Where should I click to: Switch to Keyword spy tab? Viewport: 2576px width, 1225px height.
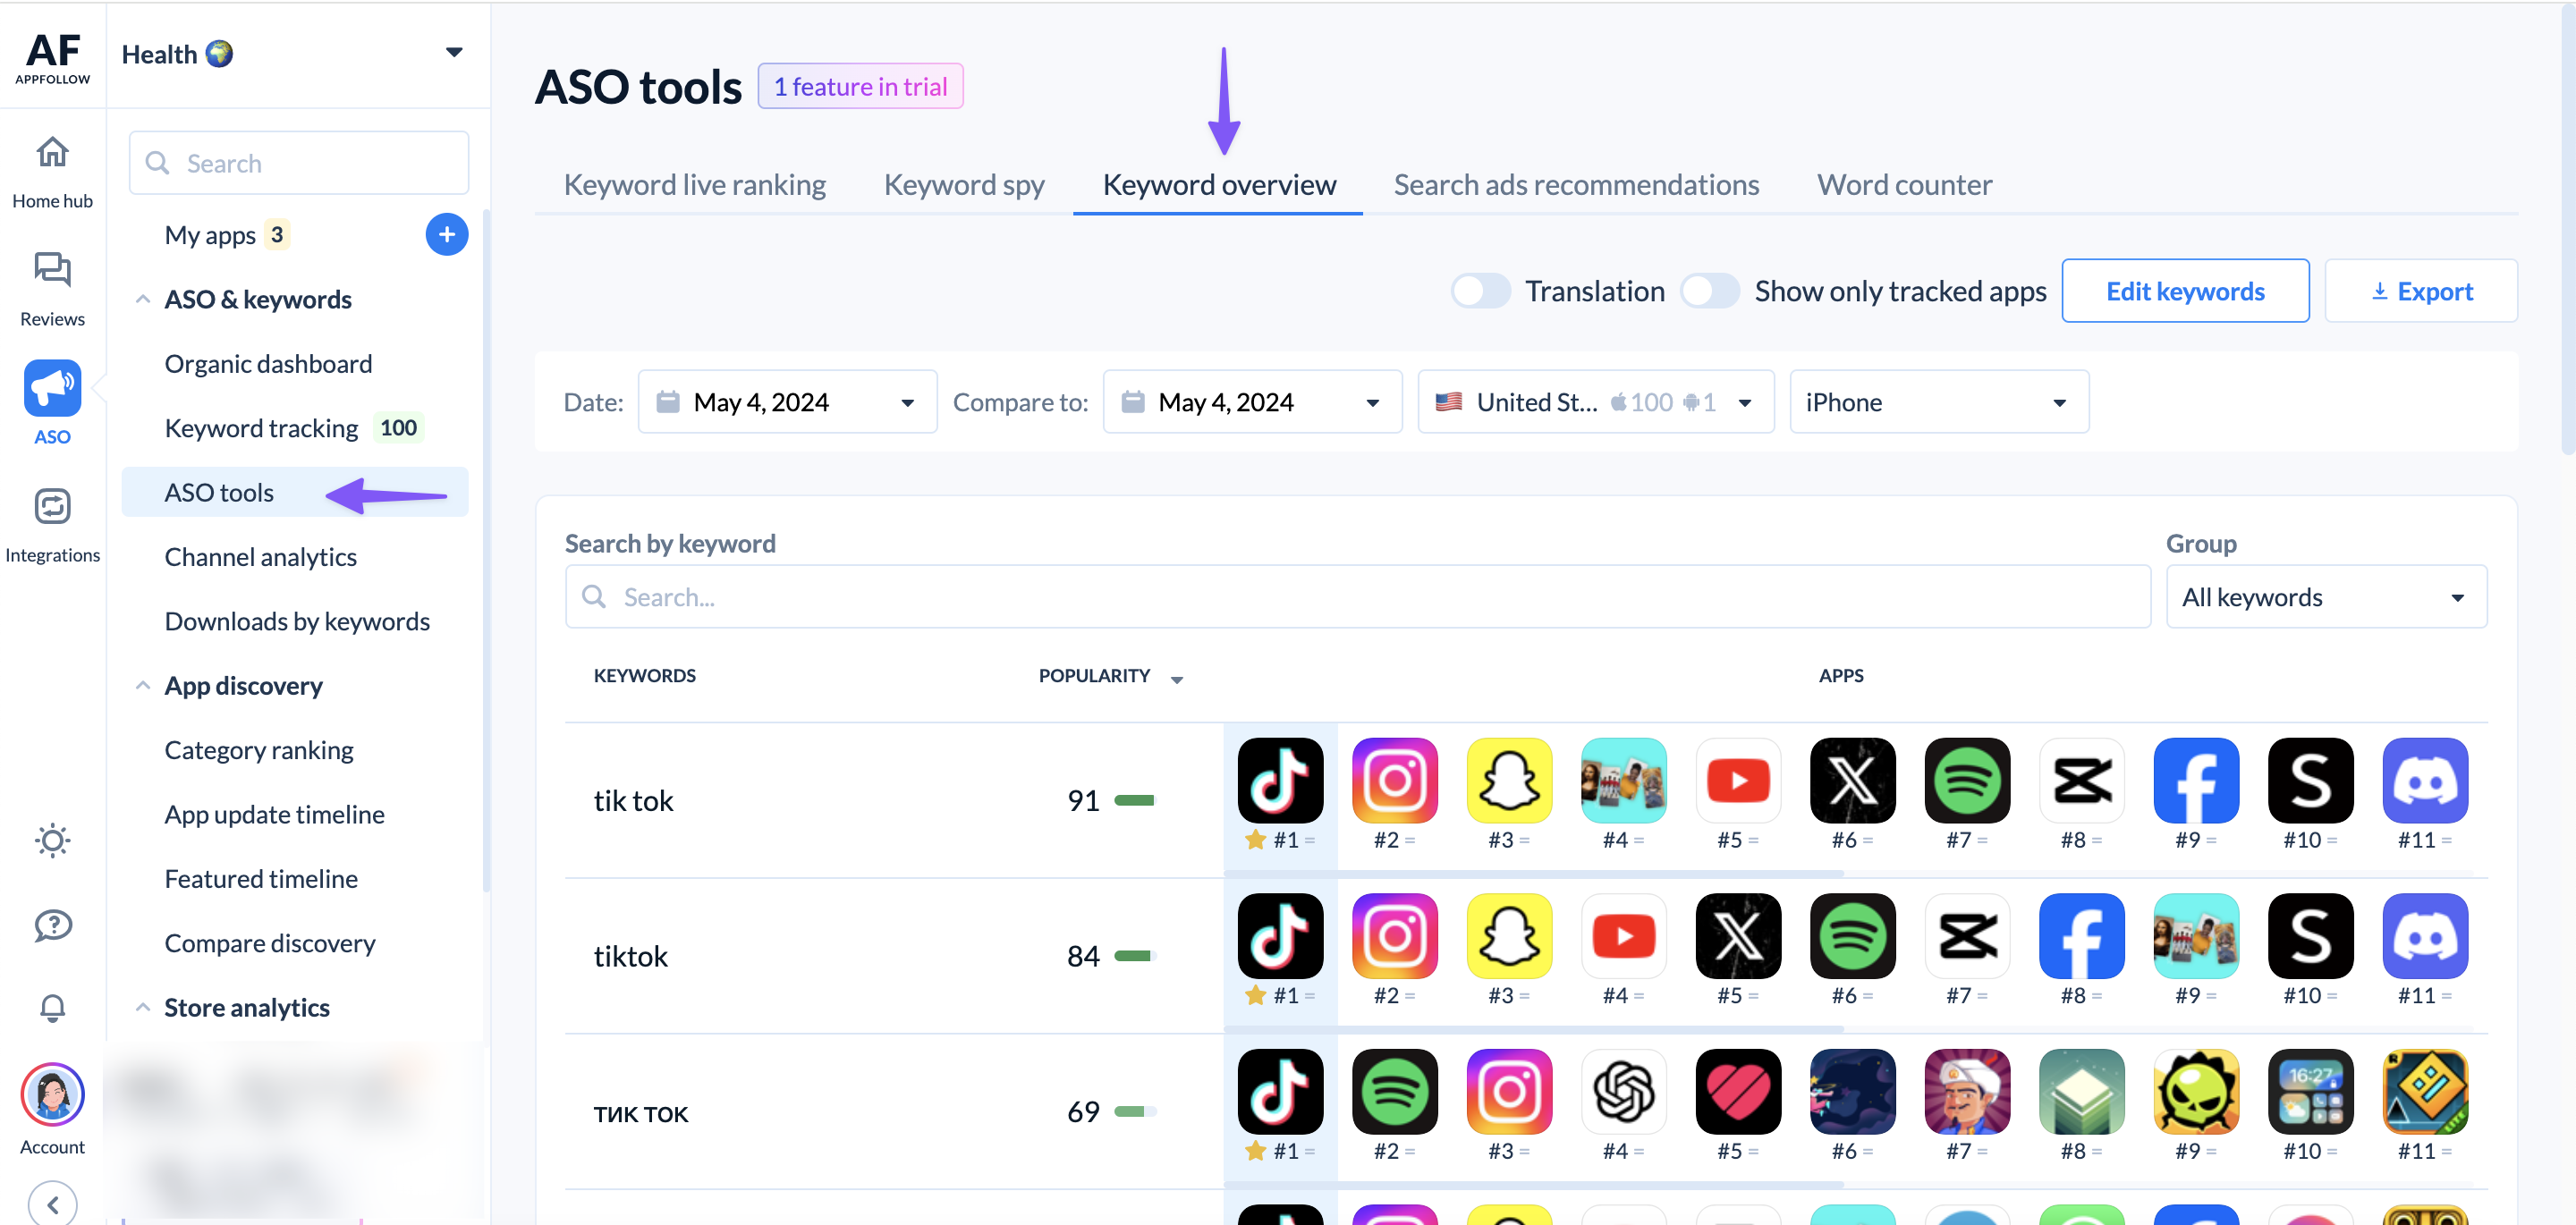[964, 185]
